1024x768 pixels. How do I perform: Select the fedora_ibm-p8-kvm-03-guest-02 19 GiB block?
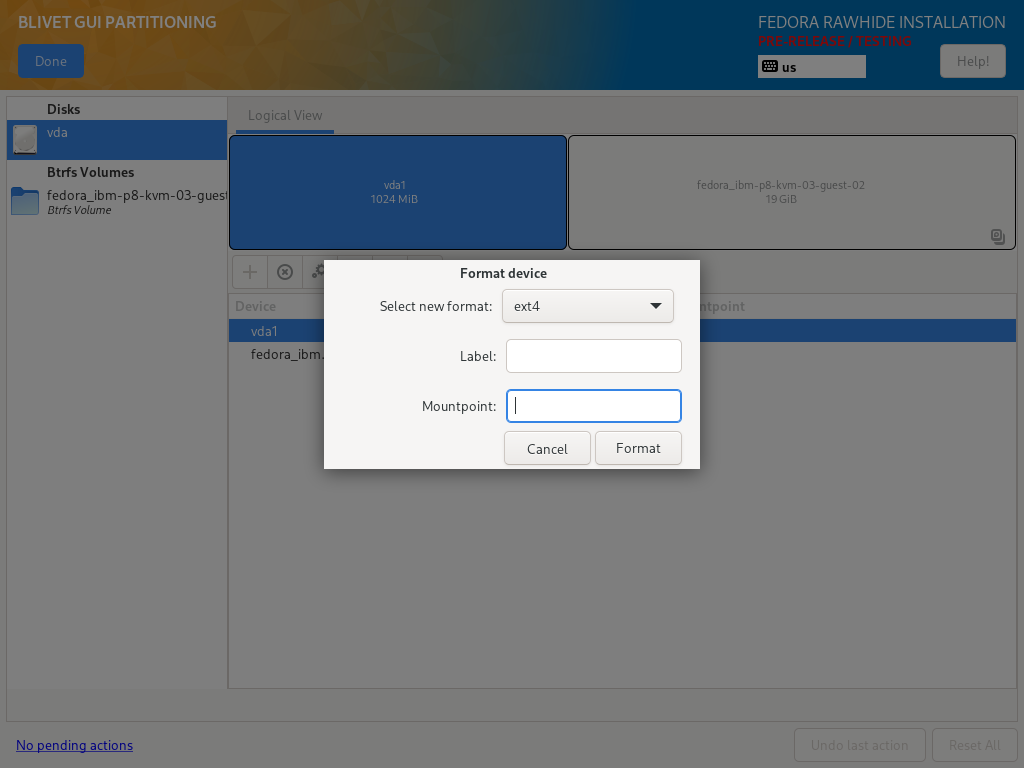(x=792, y=193)
